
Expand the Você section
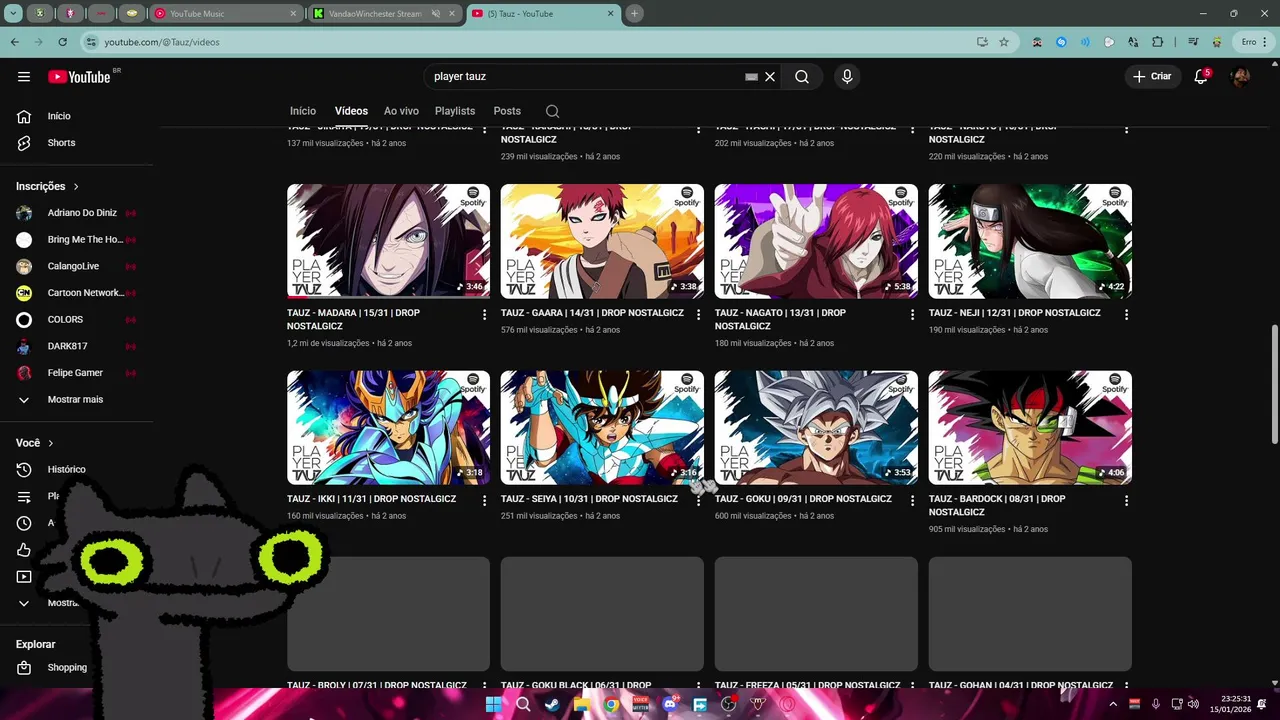tap(35, 443)
